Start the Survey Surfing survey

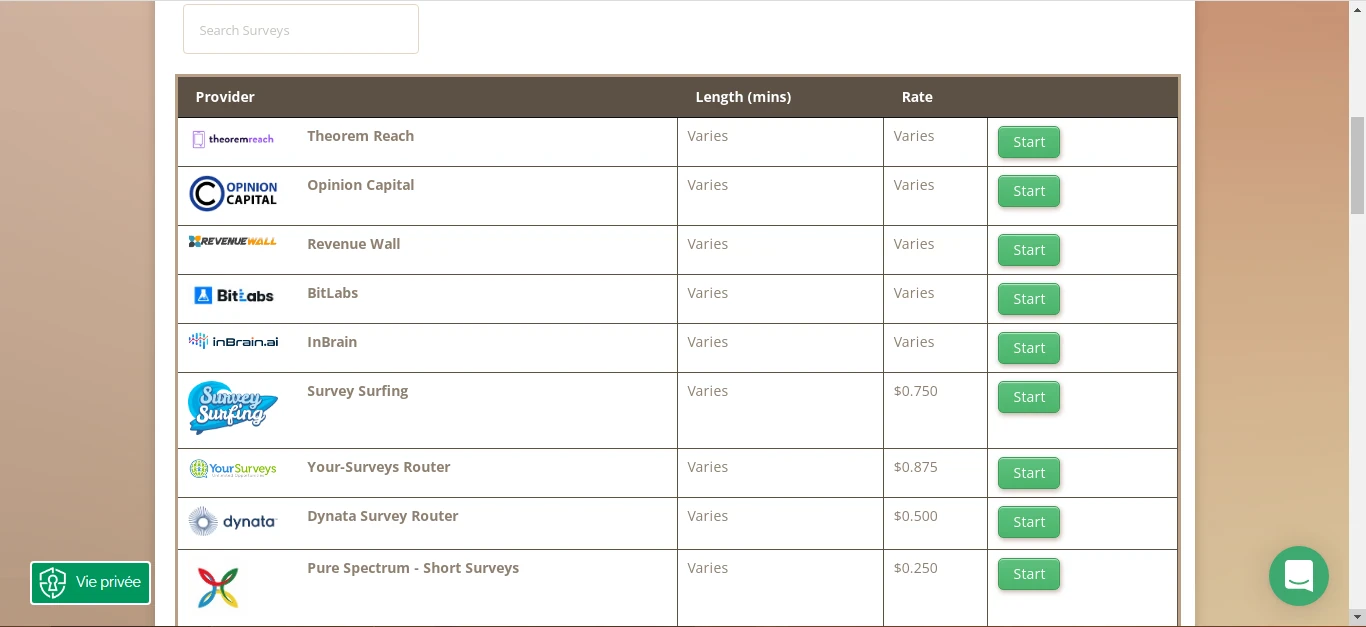click(1029, 397)
